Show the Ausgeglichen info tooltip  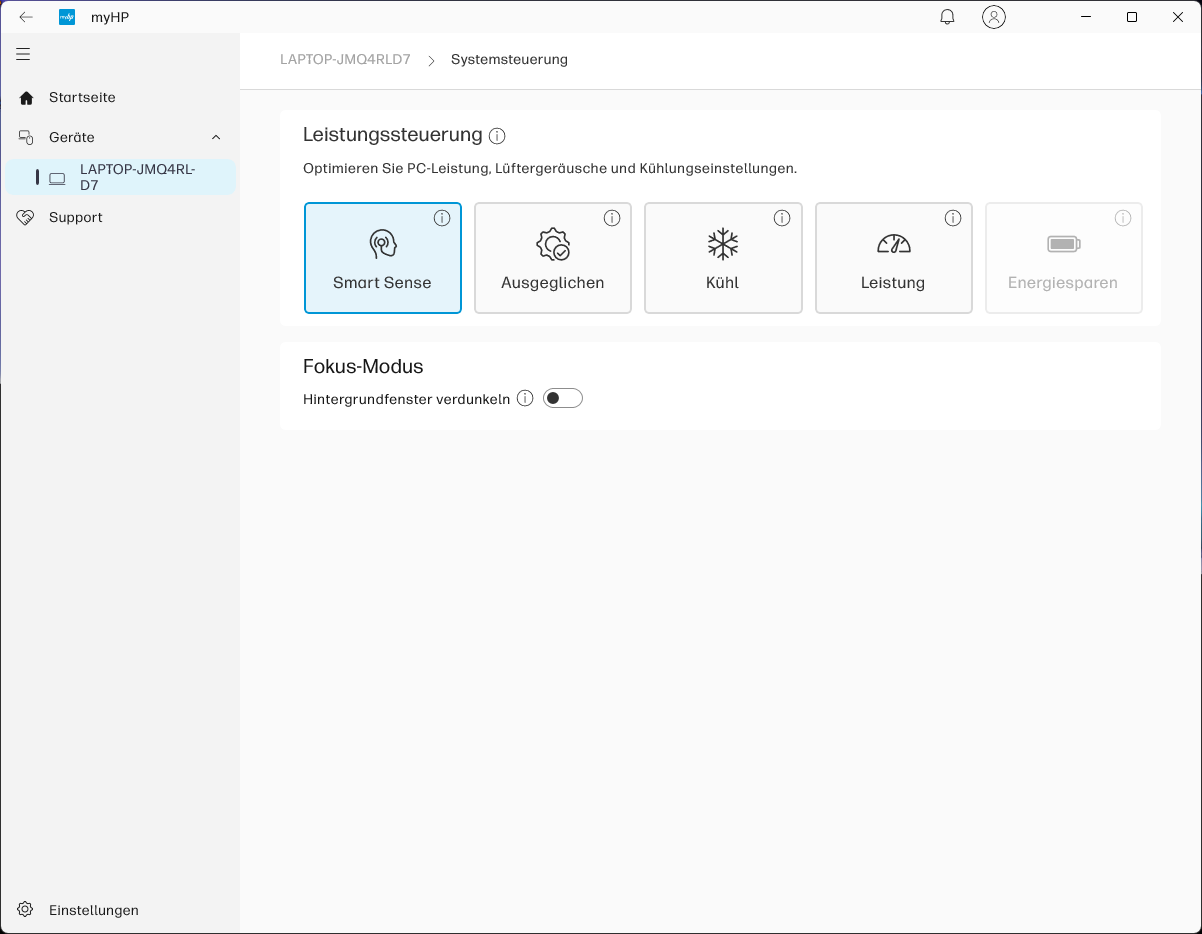612,218
